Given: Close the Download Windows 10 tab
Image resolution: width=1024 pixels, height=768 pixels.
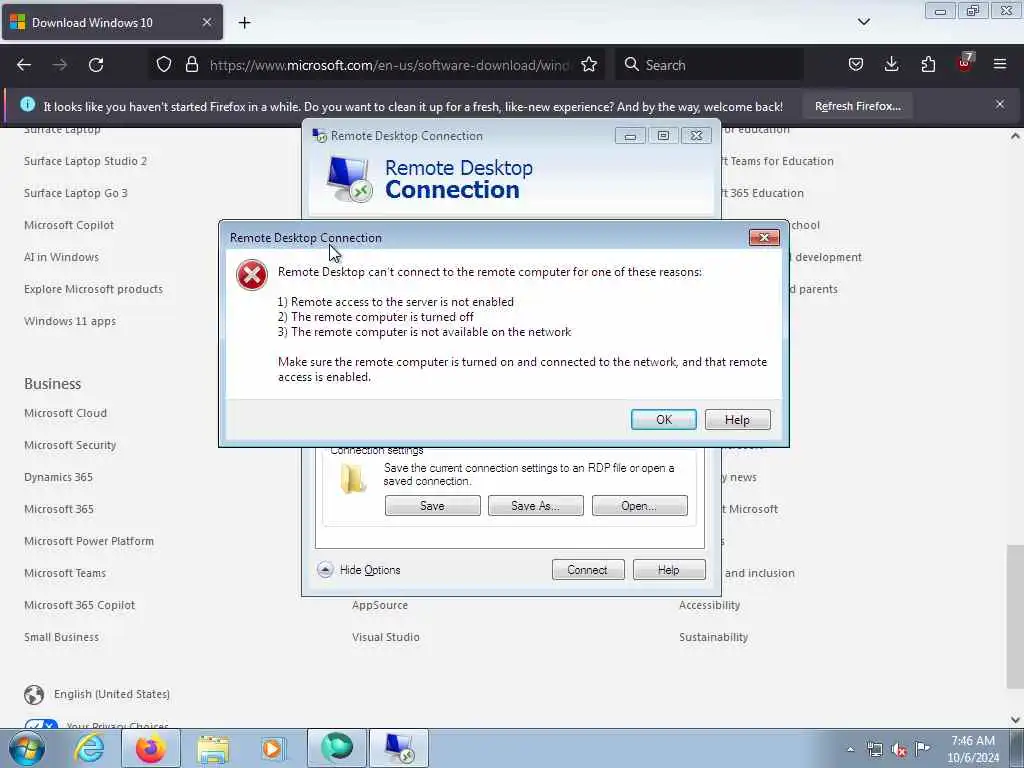Looking at the screenshot, I should [x=206, y=22].
